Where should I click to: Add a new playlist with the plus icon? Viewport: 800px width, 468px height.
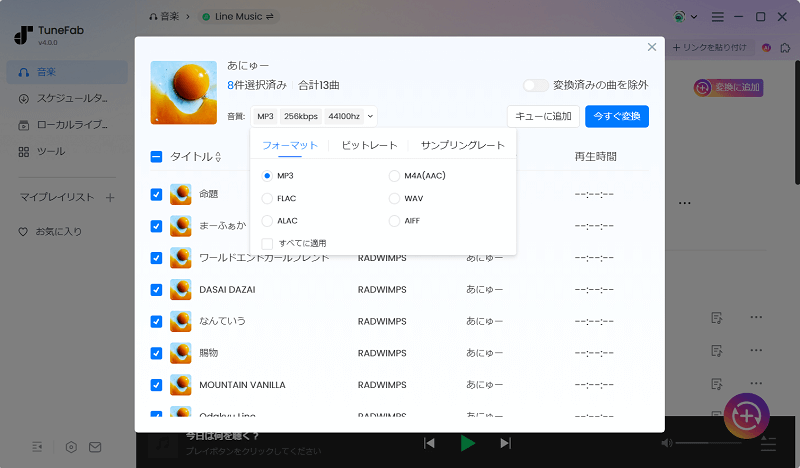click(x=110, y=198)
